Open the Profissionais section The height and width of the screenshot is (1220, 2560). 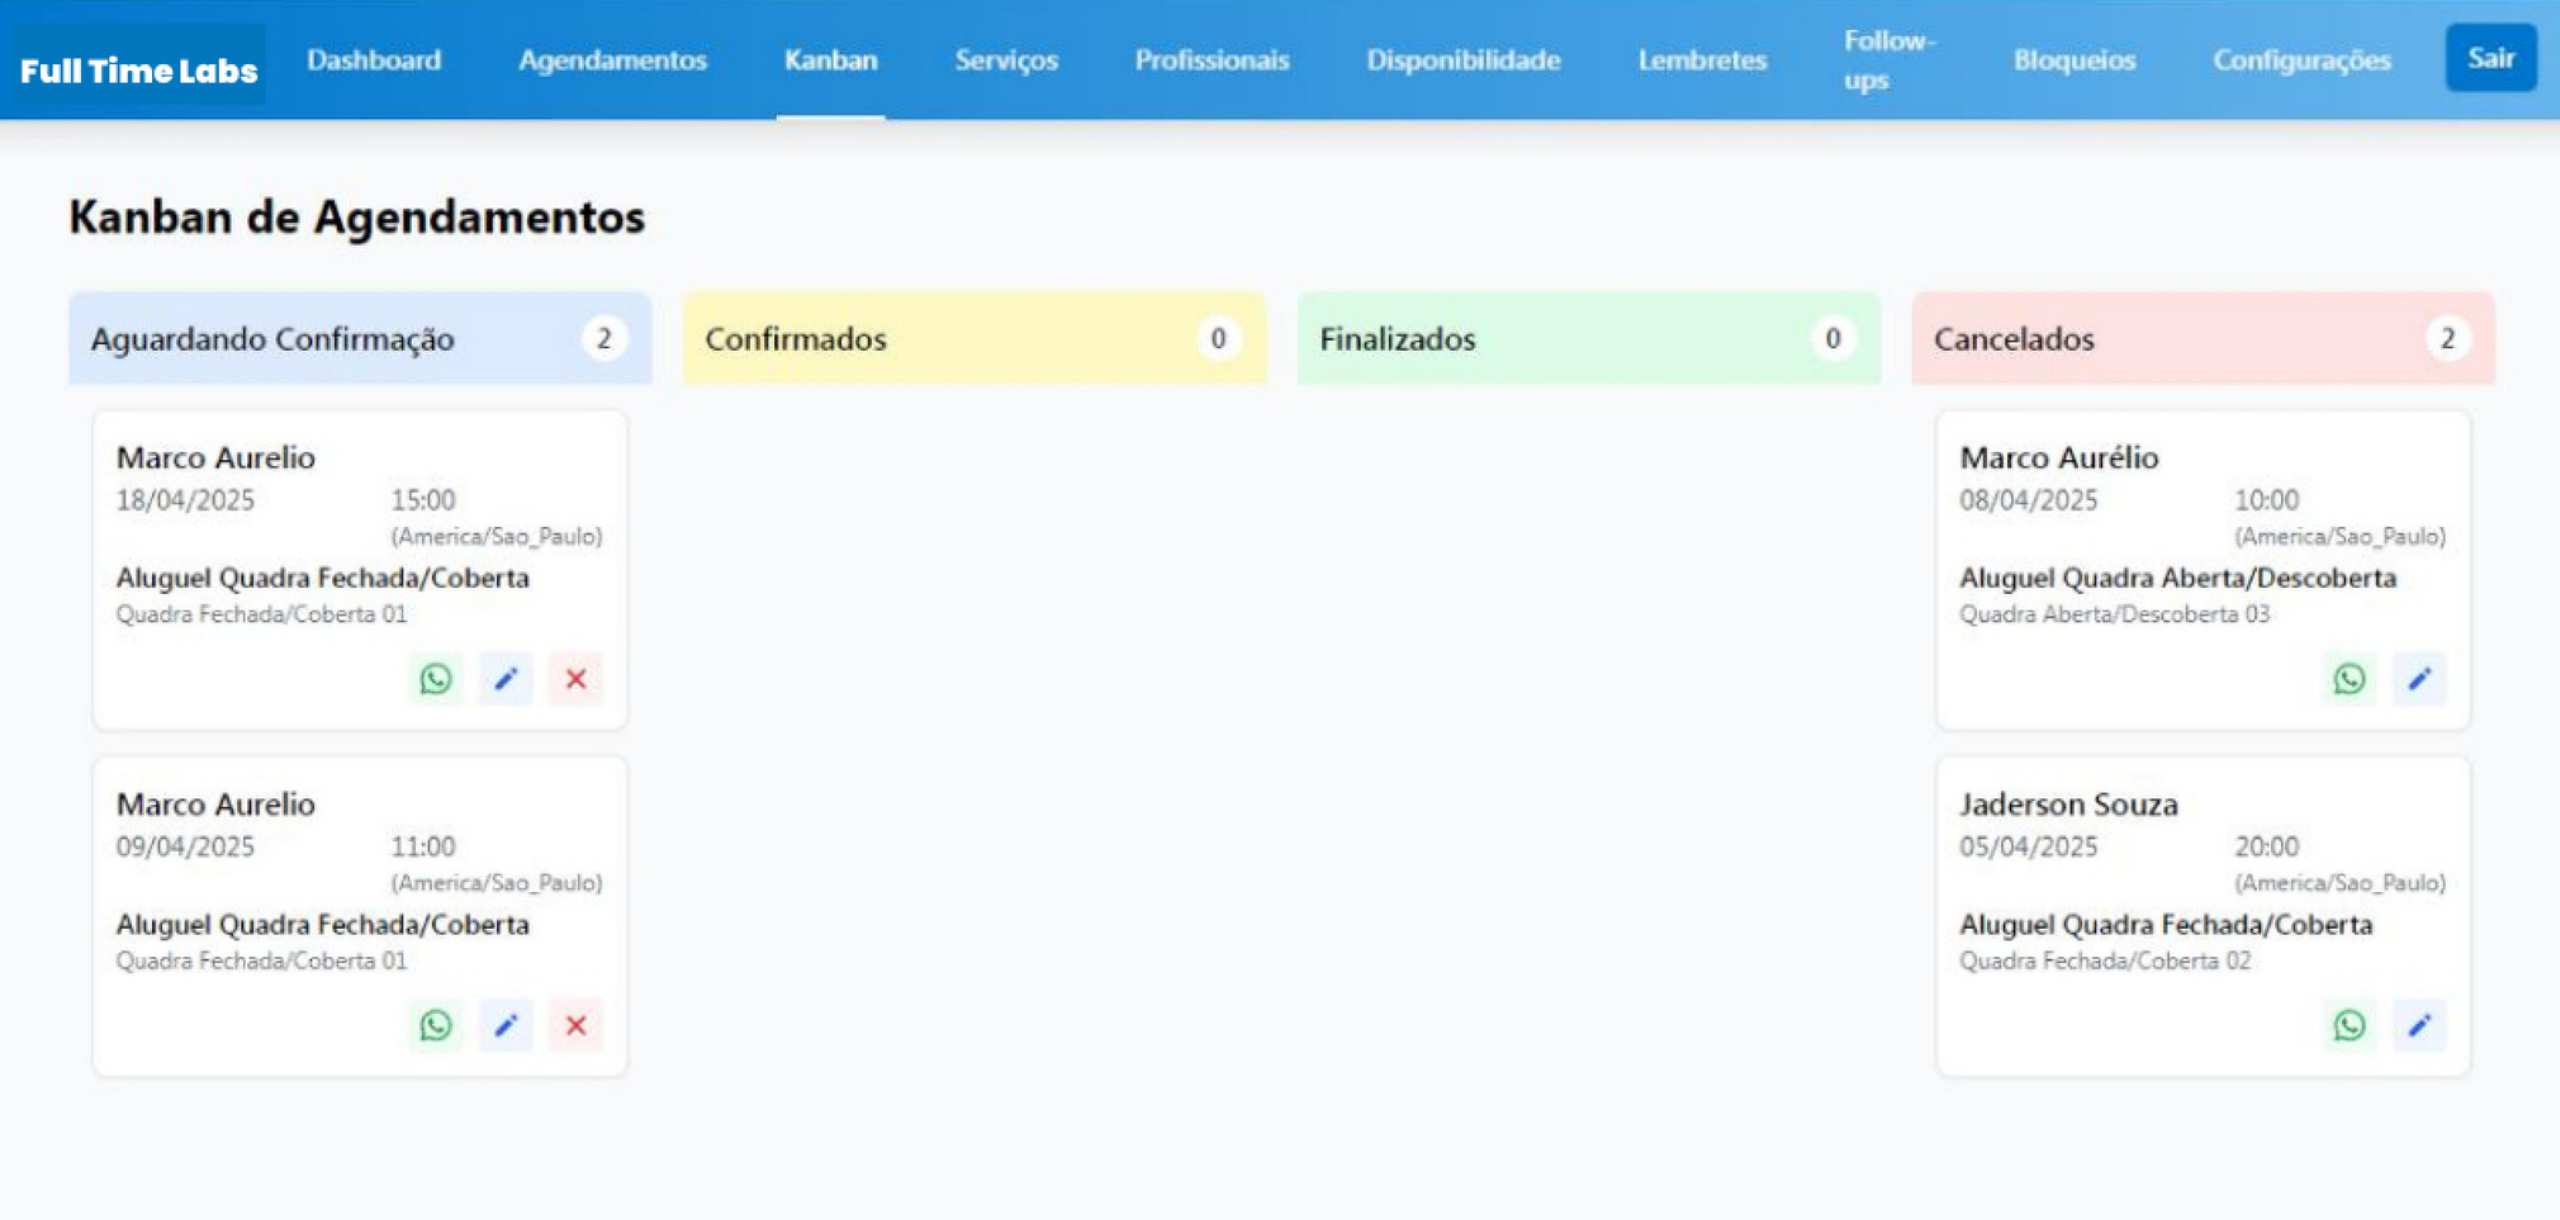point(1211,60)
